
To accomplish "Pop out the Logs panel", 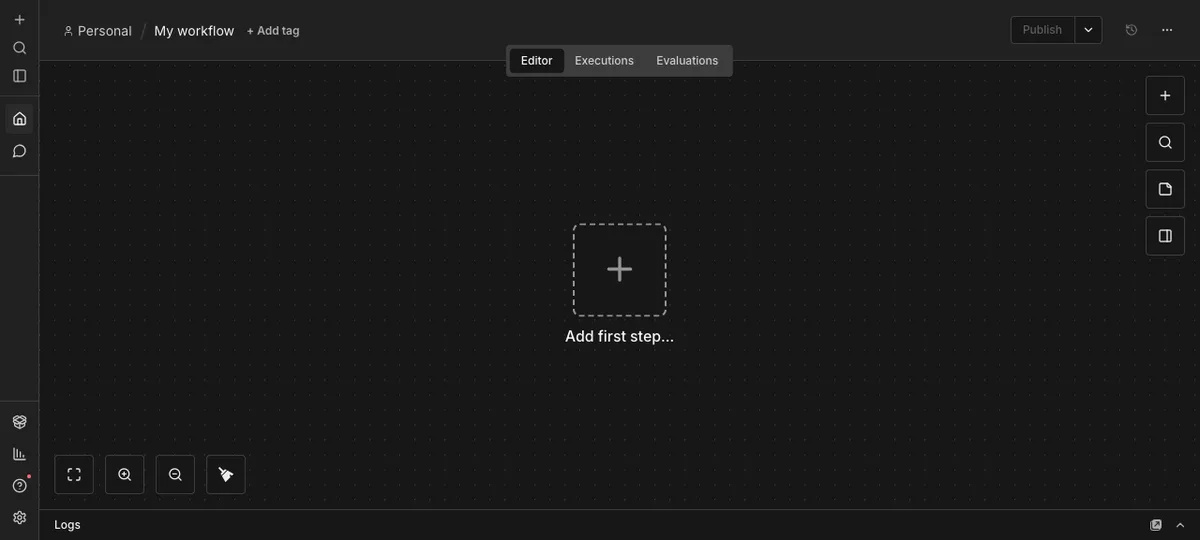I will (x=1156, y=525).
